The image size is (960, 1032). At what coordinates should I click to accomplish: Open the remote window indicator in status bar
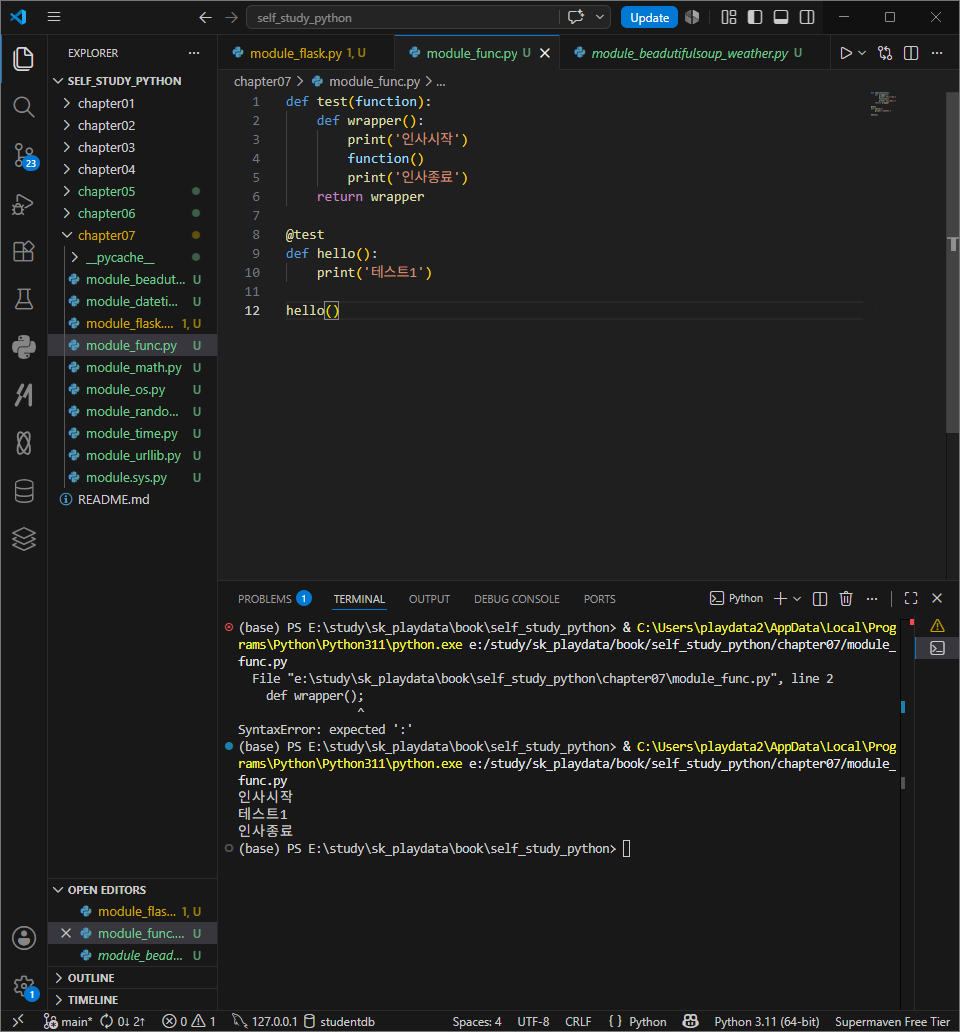click(x=18, y=1021)
